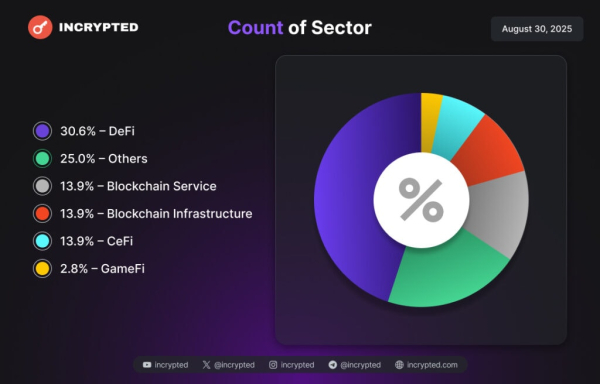Click the August 30, 2025 date badge
Viewport: 600px width, 384px height.
click(x=537, y=29)
